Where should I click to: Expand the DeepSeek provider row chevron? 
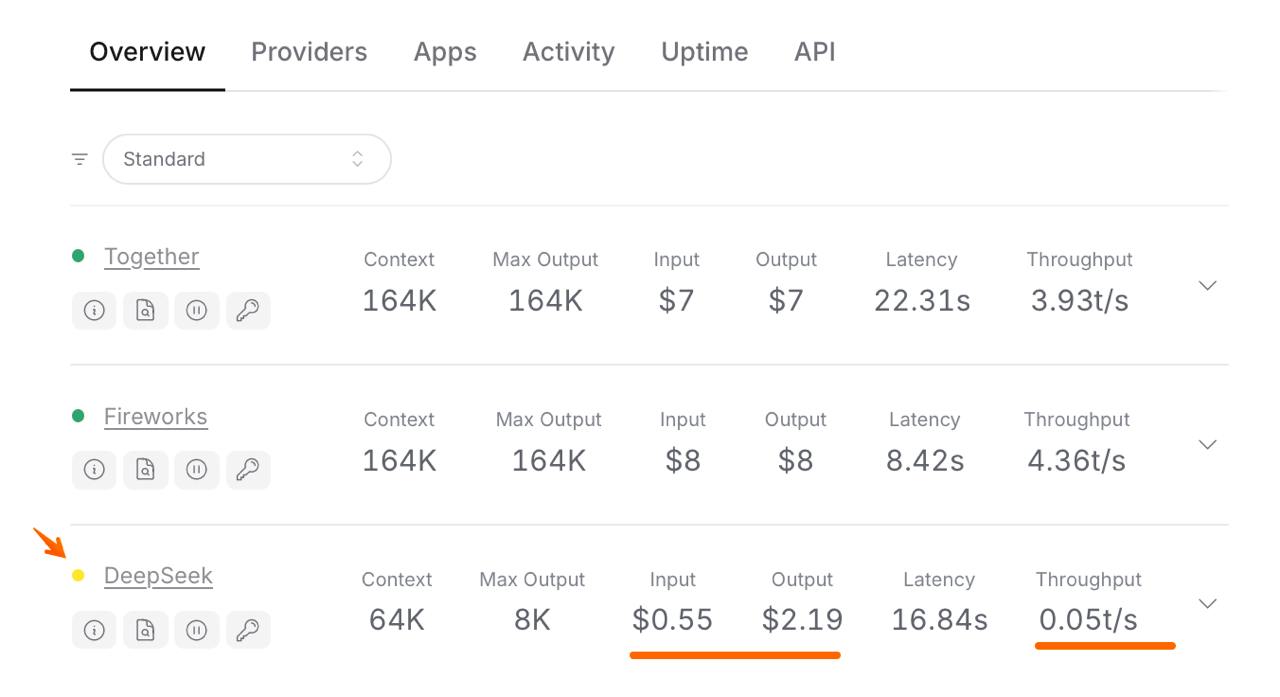pos(1207,603)
